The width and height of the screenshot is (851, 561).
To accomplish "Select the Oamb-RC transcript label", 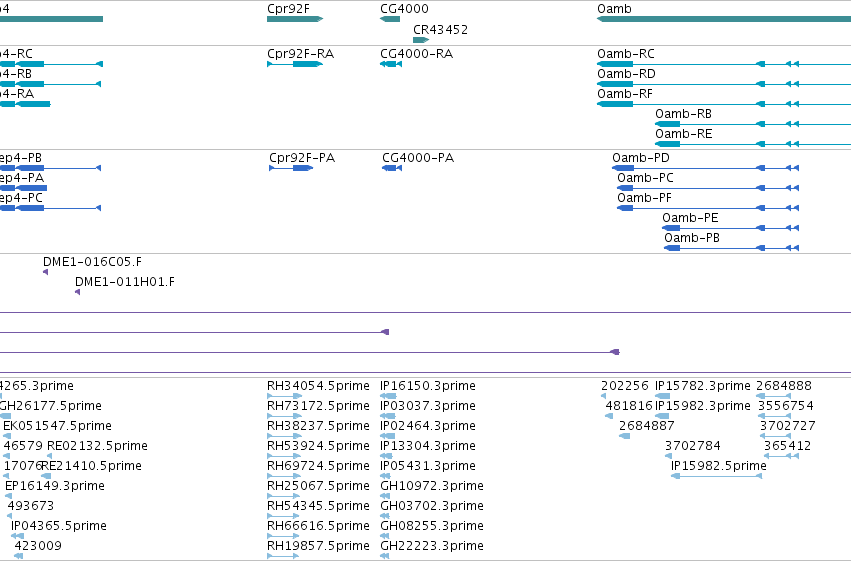I will [x=626, y=54].
